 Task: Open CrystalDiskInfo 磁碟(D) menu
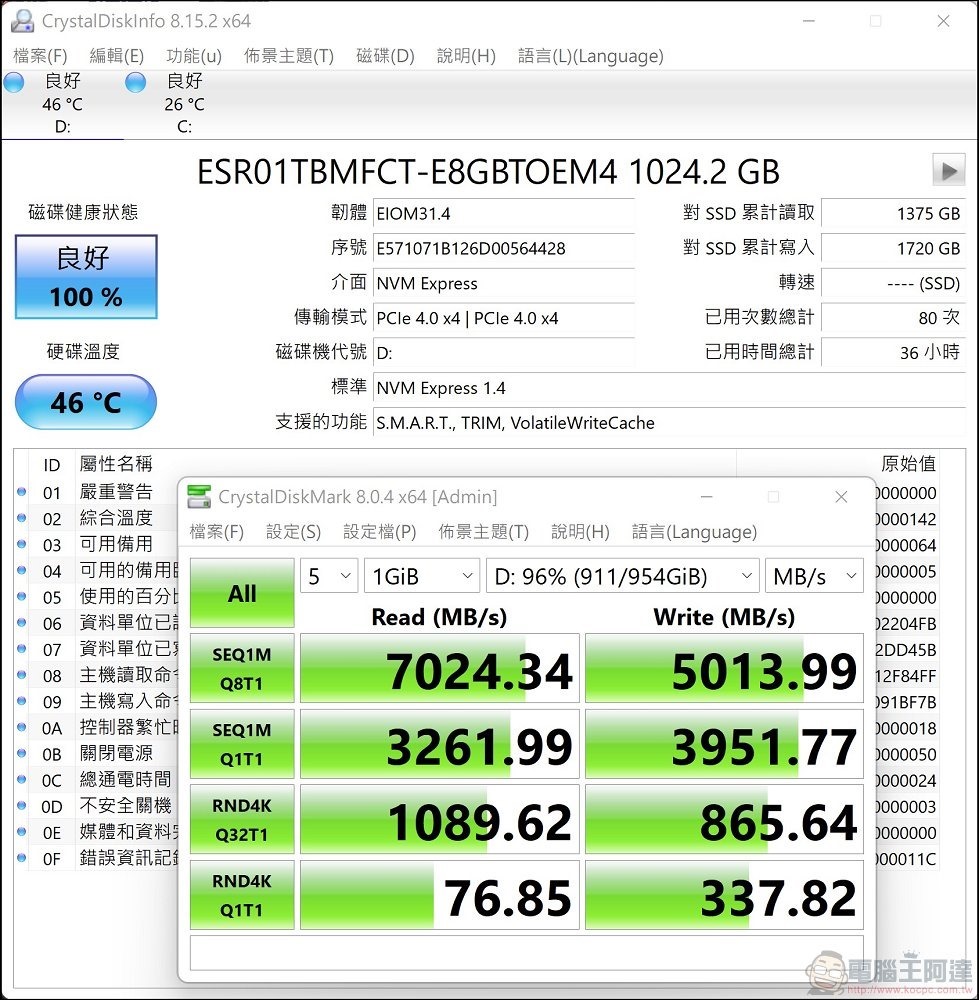(x=385, y=56)
